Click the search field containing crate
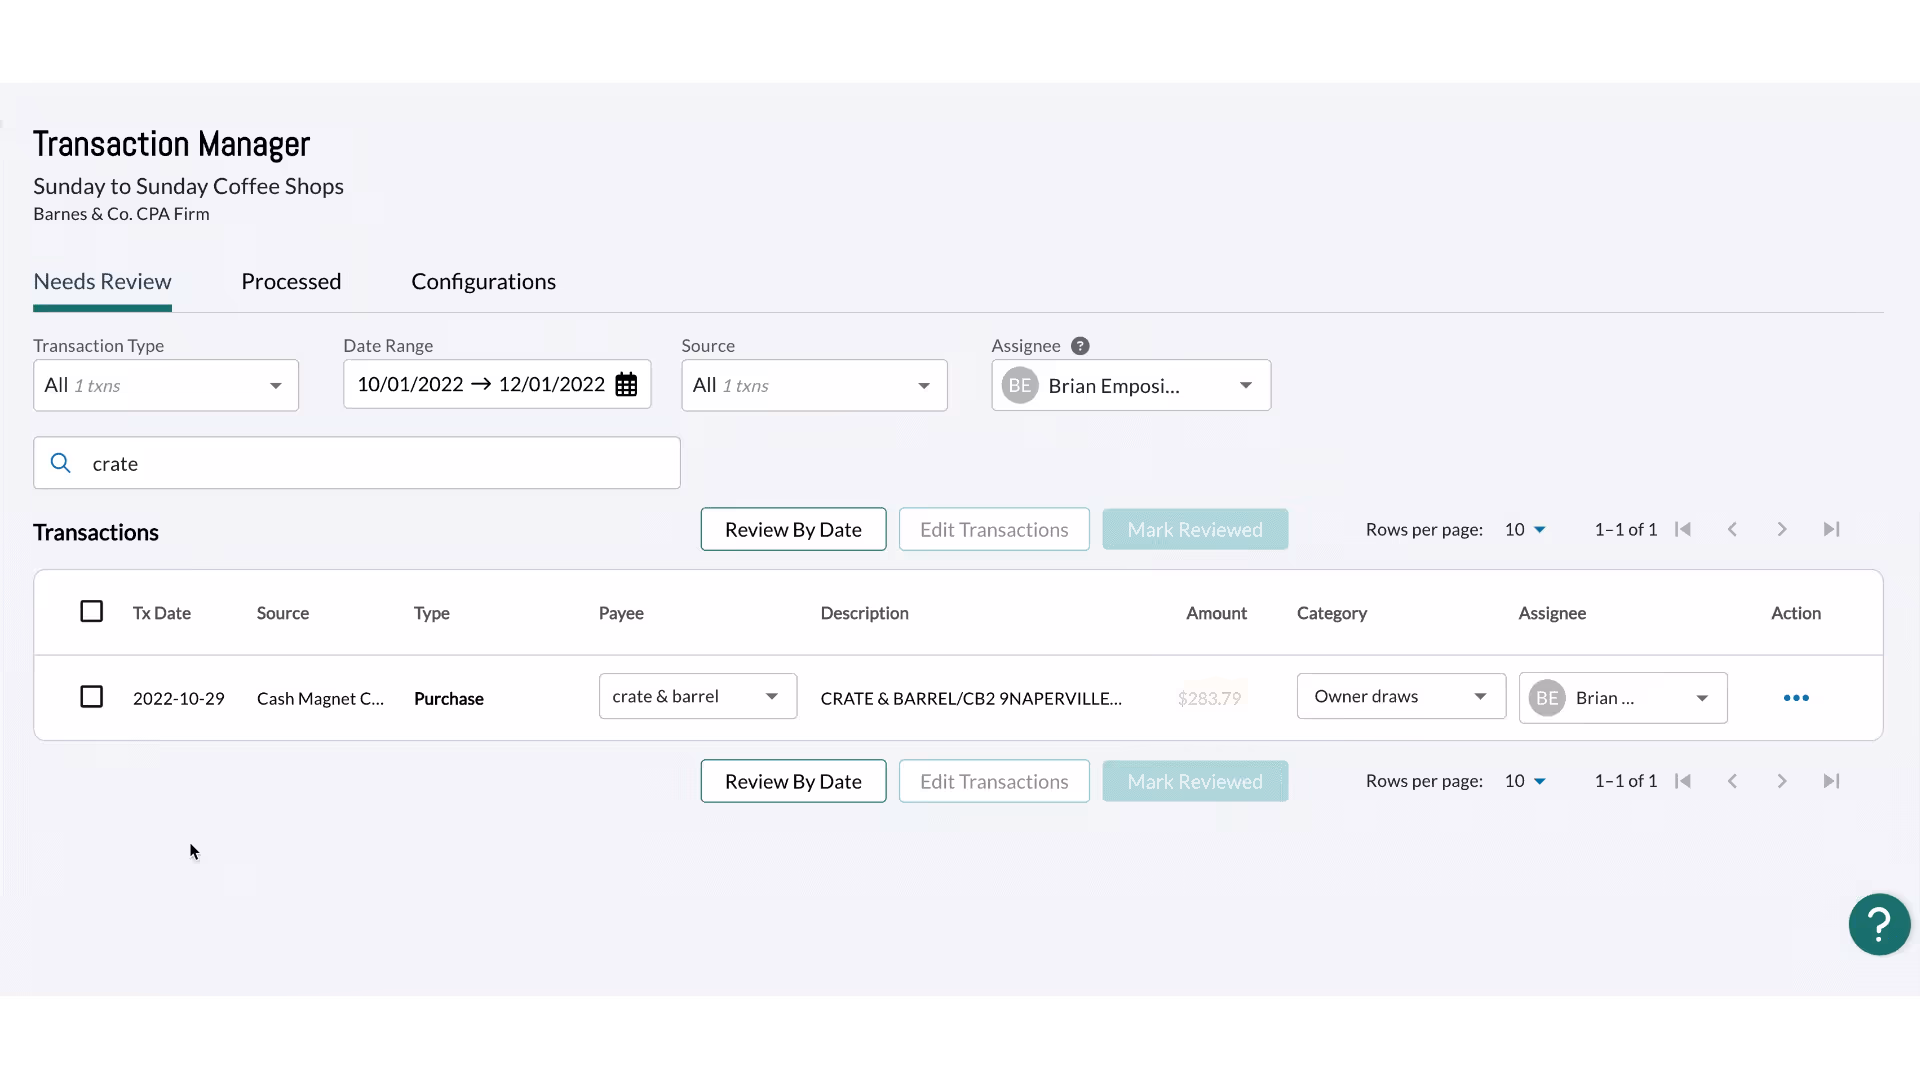Screen dimensions: 1920x1080 click(380, 463)
